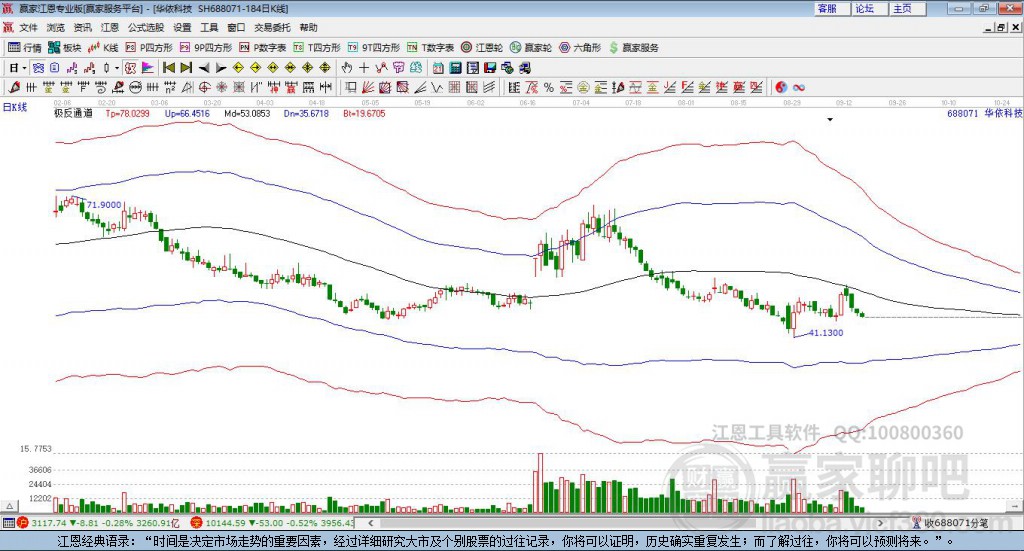Click the 日K线 period label
1024x551 pixels.
pyautogui.click(x=15, y=107)
